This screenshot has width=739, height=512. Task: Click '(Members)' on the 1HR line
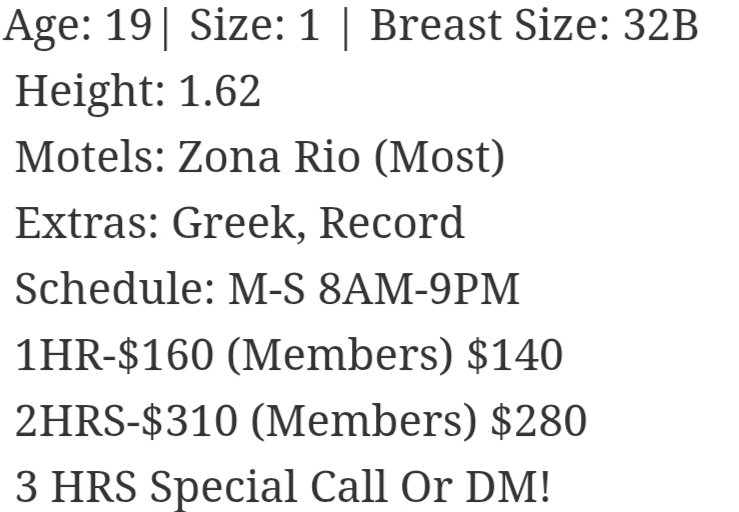[x=339, y=356]
